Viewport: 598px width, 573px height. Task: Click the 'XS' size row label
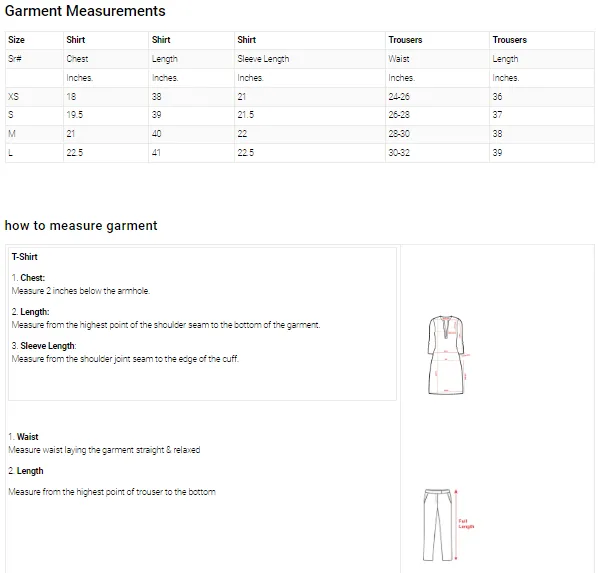point(13,97)
